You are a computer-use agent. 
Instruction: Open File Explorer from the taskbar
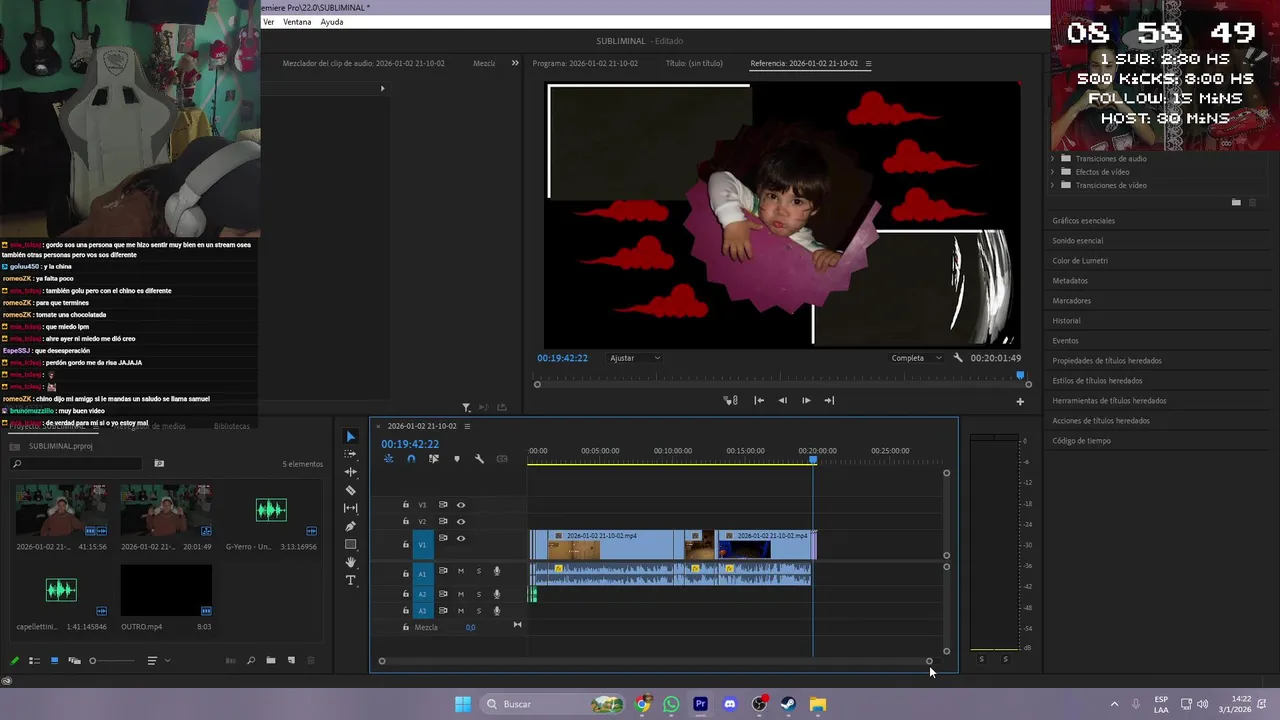[818, 704]
